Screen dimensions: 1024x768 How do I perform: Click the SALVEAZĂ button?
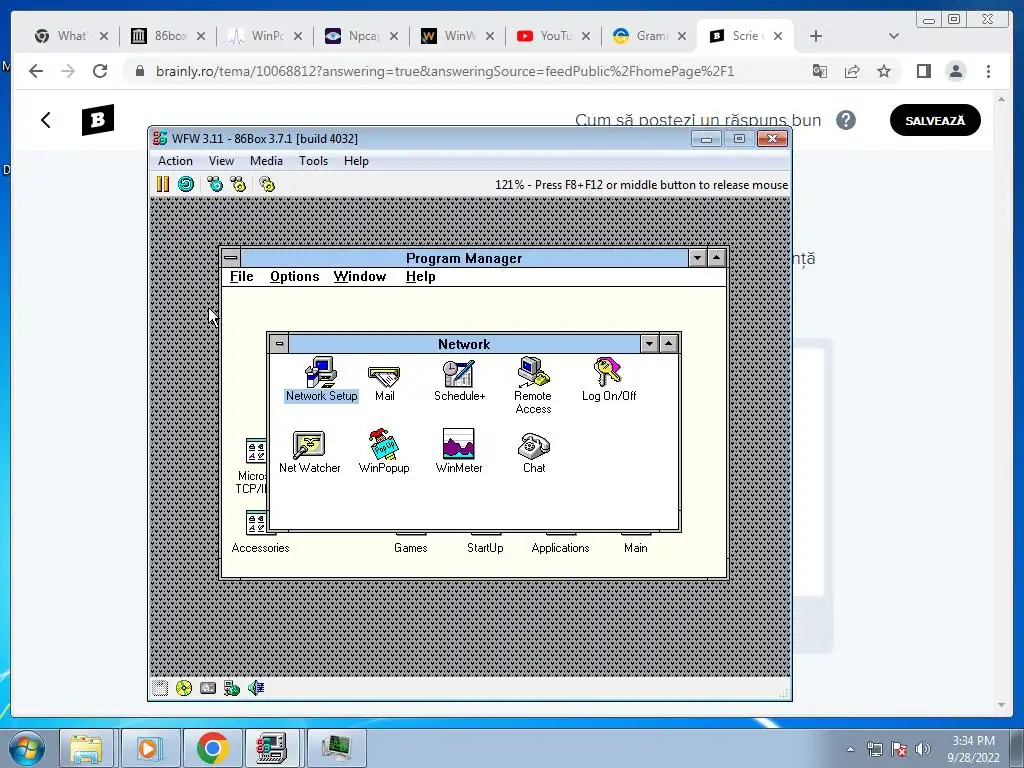pyautogui.click(x=935, y=120)
